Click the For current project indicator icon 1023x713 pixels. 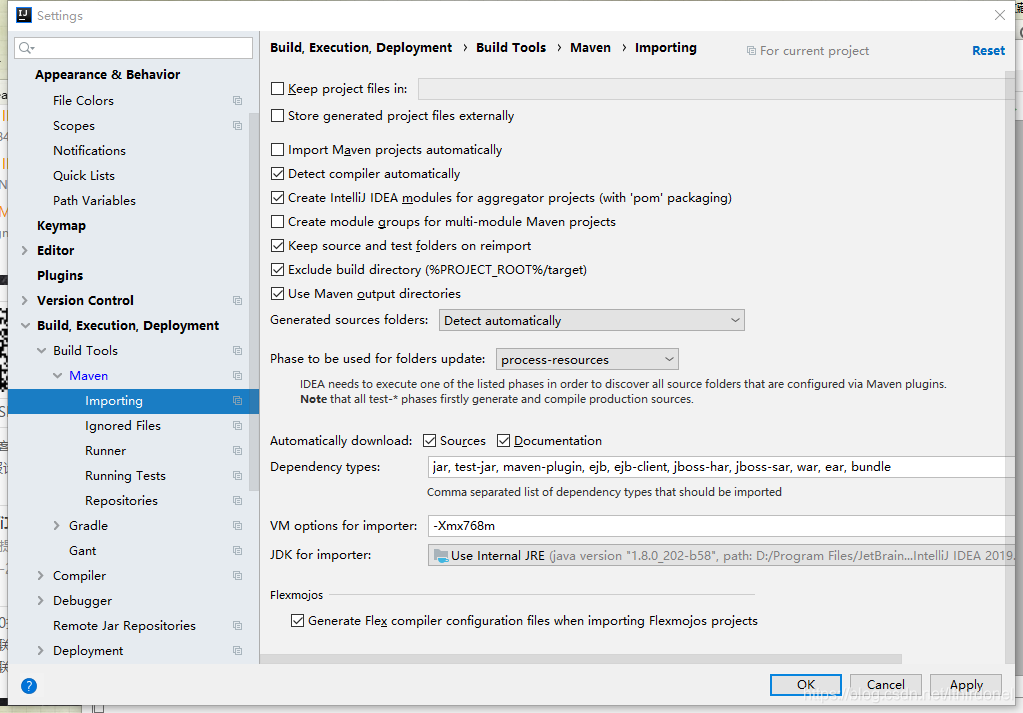(751, 51)
